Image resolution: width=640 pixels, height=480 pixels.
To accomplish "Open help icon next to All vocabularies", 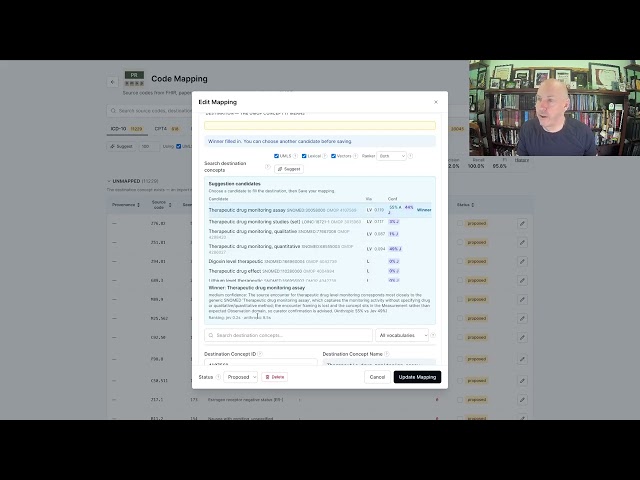I will tap(433, 335).
